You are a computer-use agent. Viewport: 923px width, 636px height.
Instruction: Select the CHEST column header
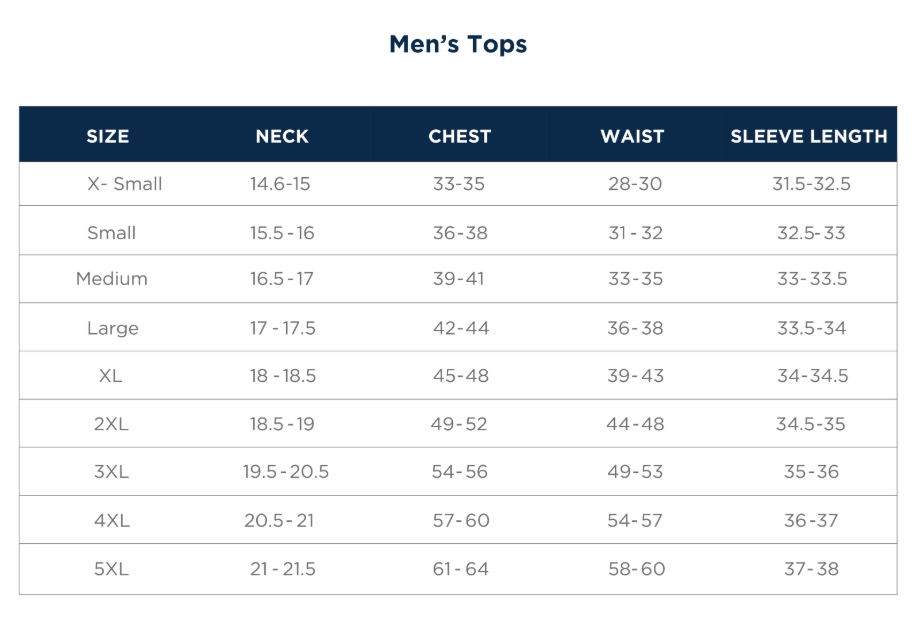pyautogui.click(x=460, y=137)
